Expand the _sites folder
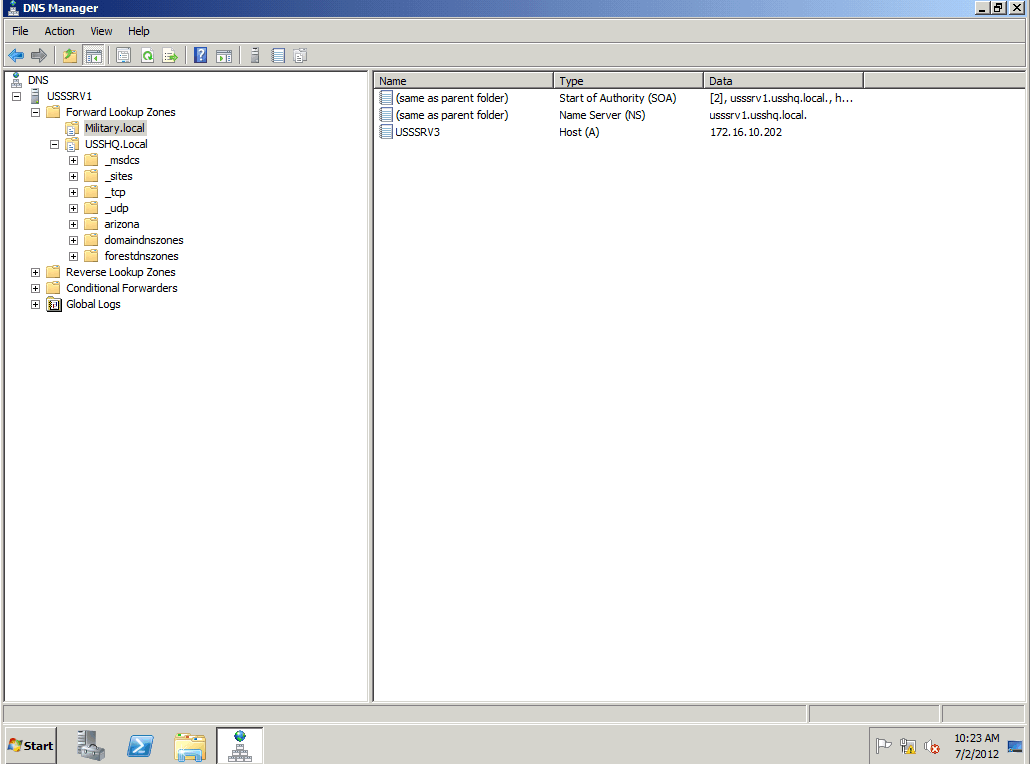1030x764 pixels. pyautogui.click(x=74, y=176)
